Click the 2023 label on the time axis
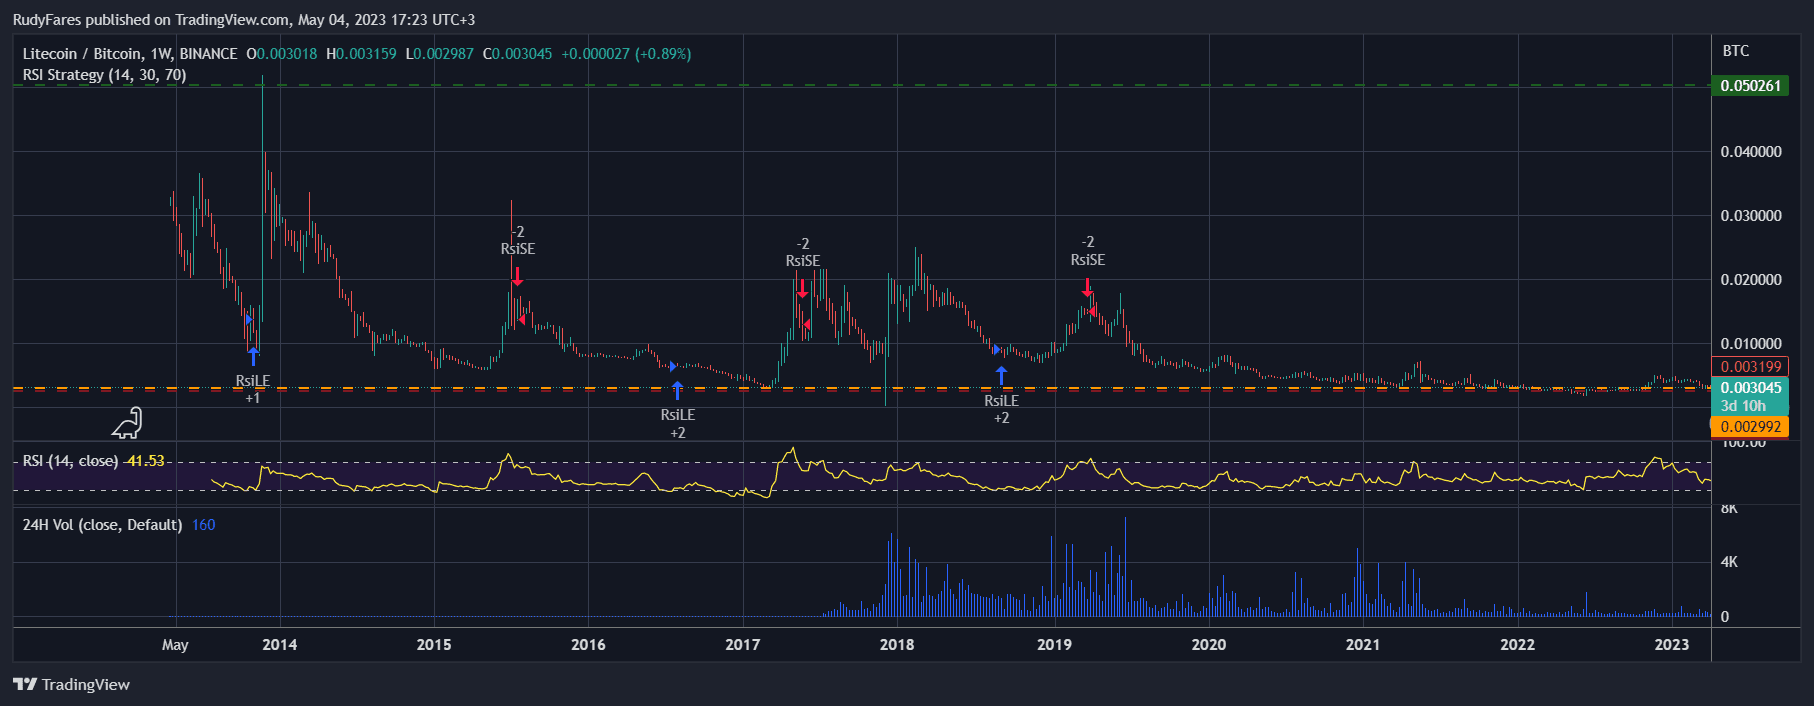 1671,645
